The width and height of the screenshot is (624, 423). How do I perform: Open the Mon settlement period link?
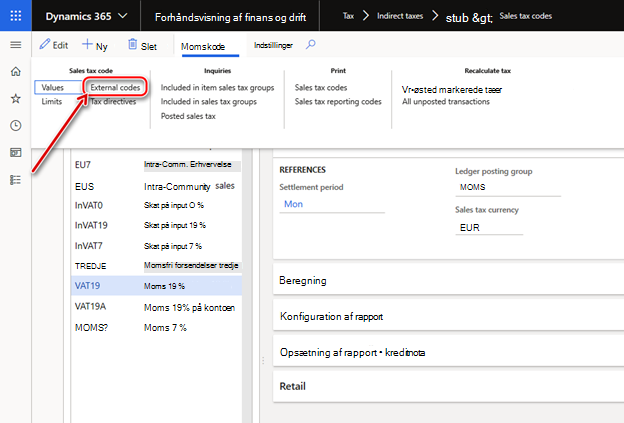tap(293, 204)
